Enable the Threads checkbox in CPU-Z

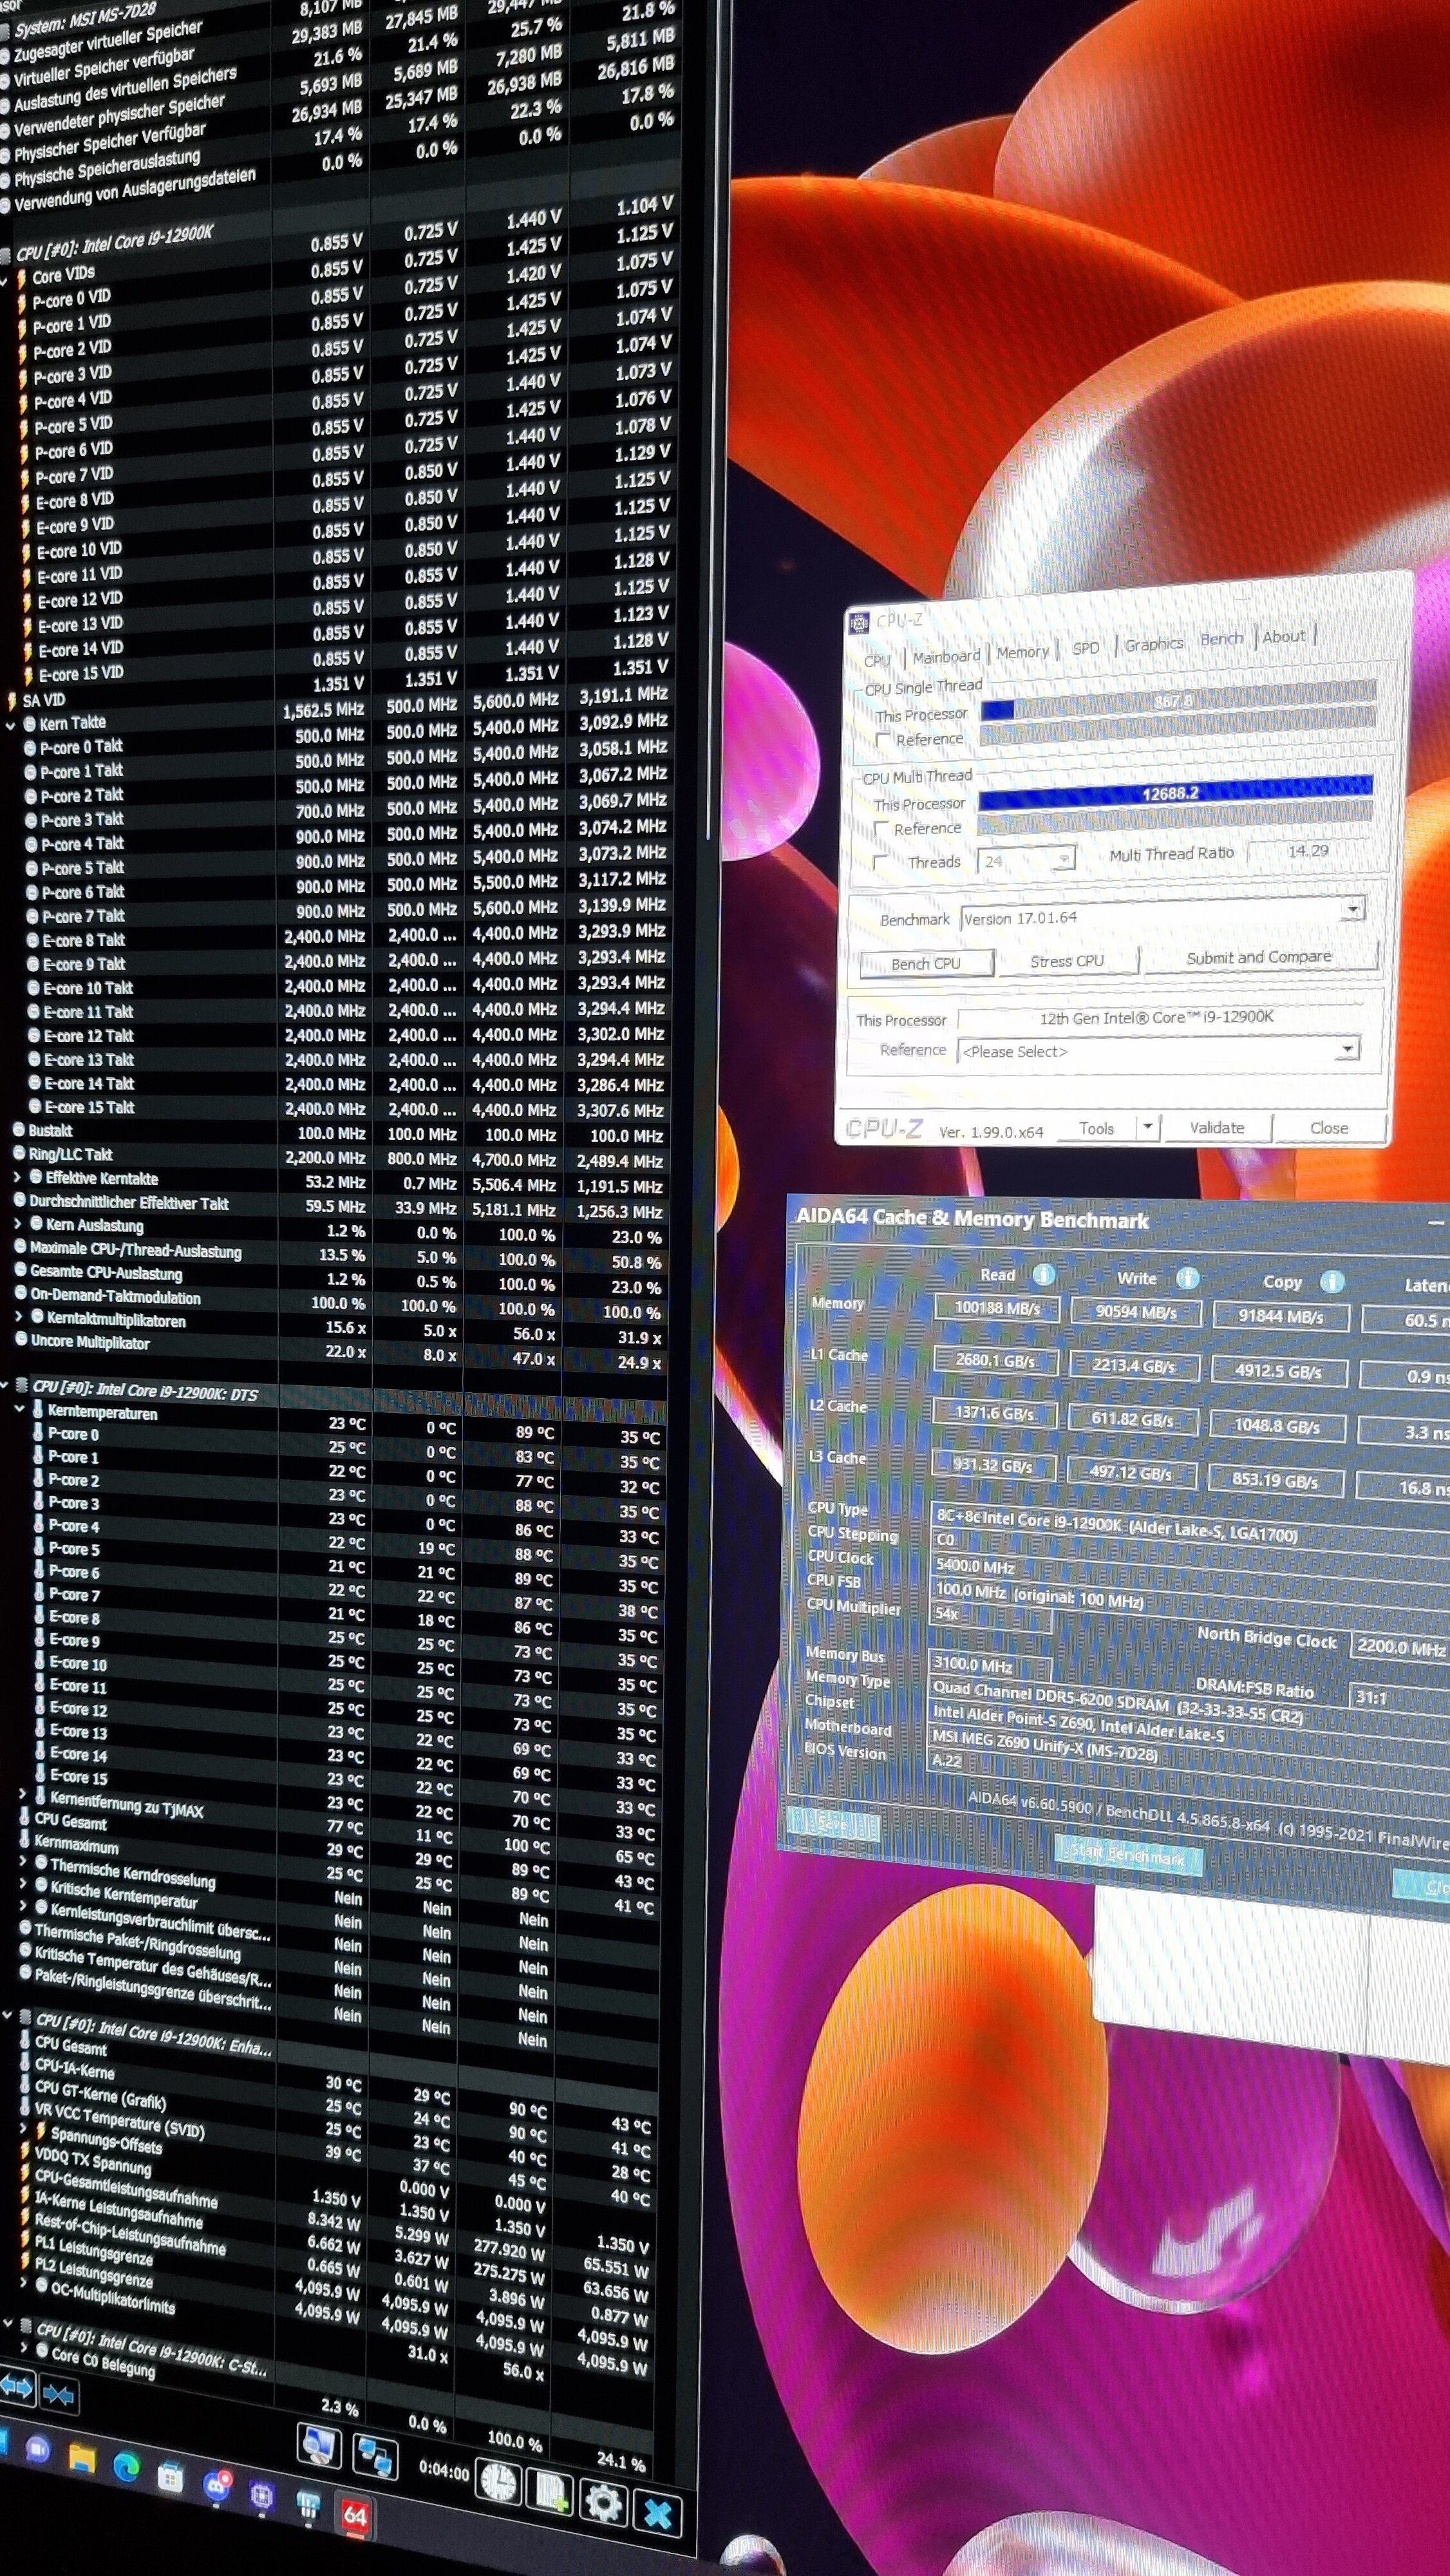pyautogui.click(x=880, y=862)
